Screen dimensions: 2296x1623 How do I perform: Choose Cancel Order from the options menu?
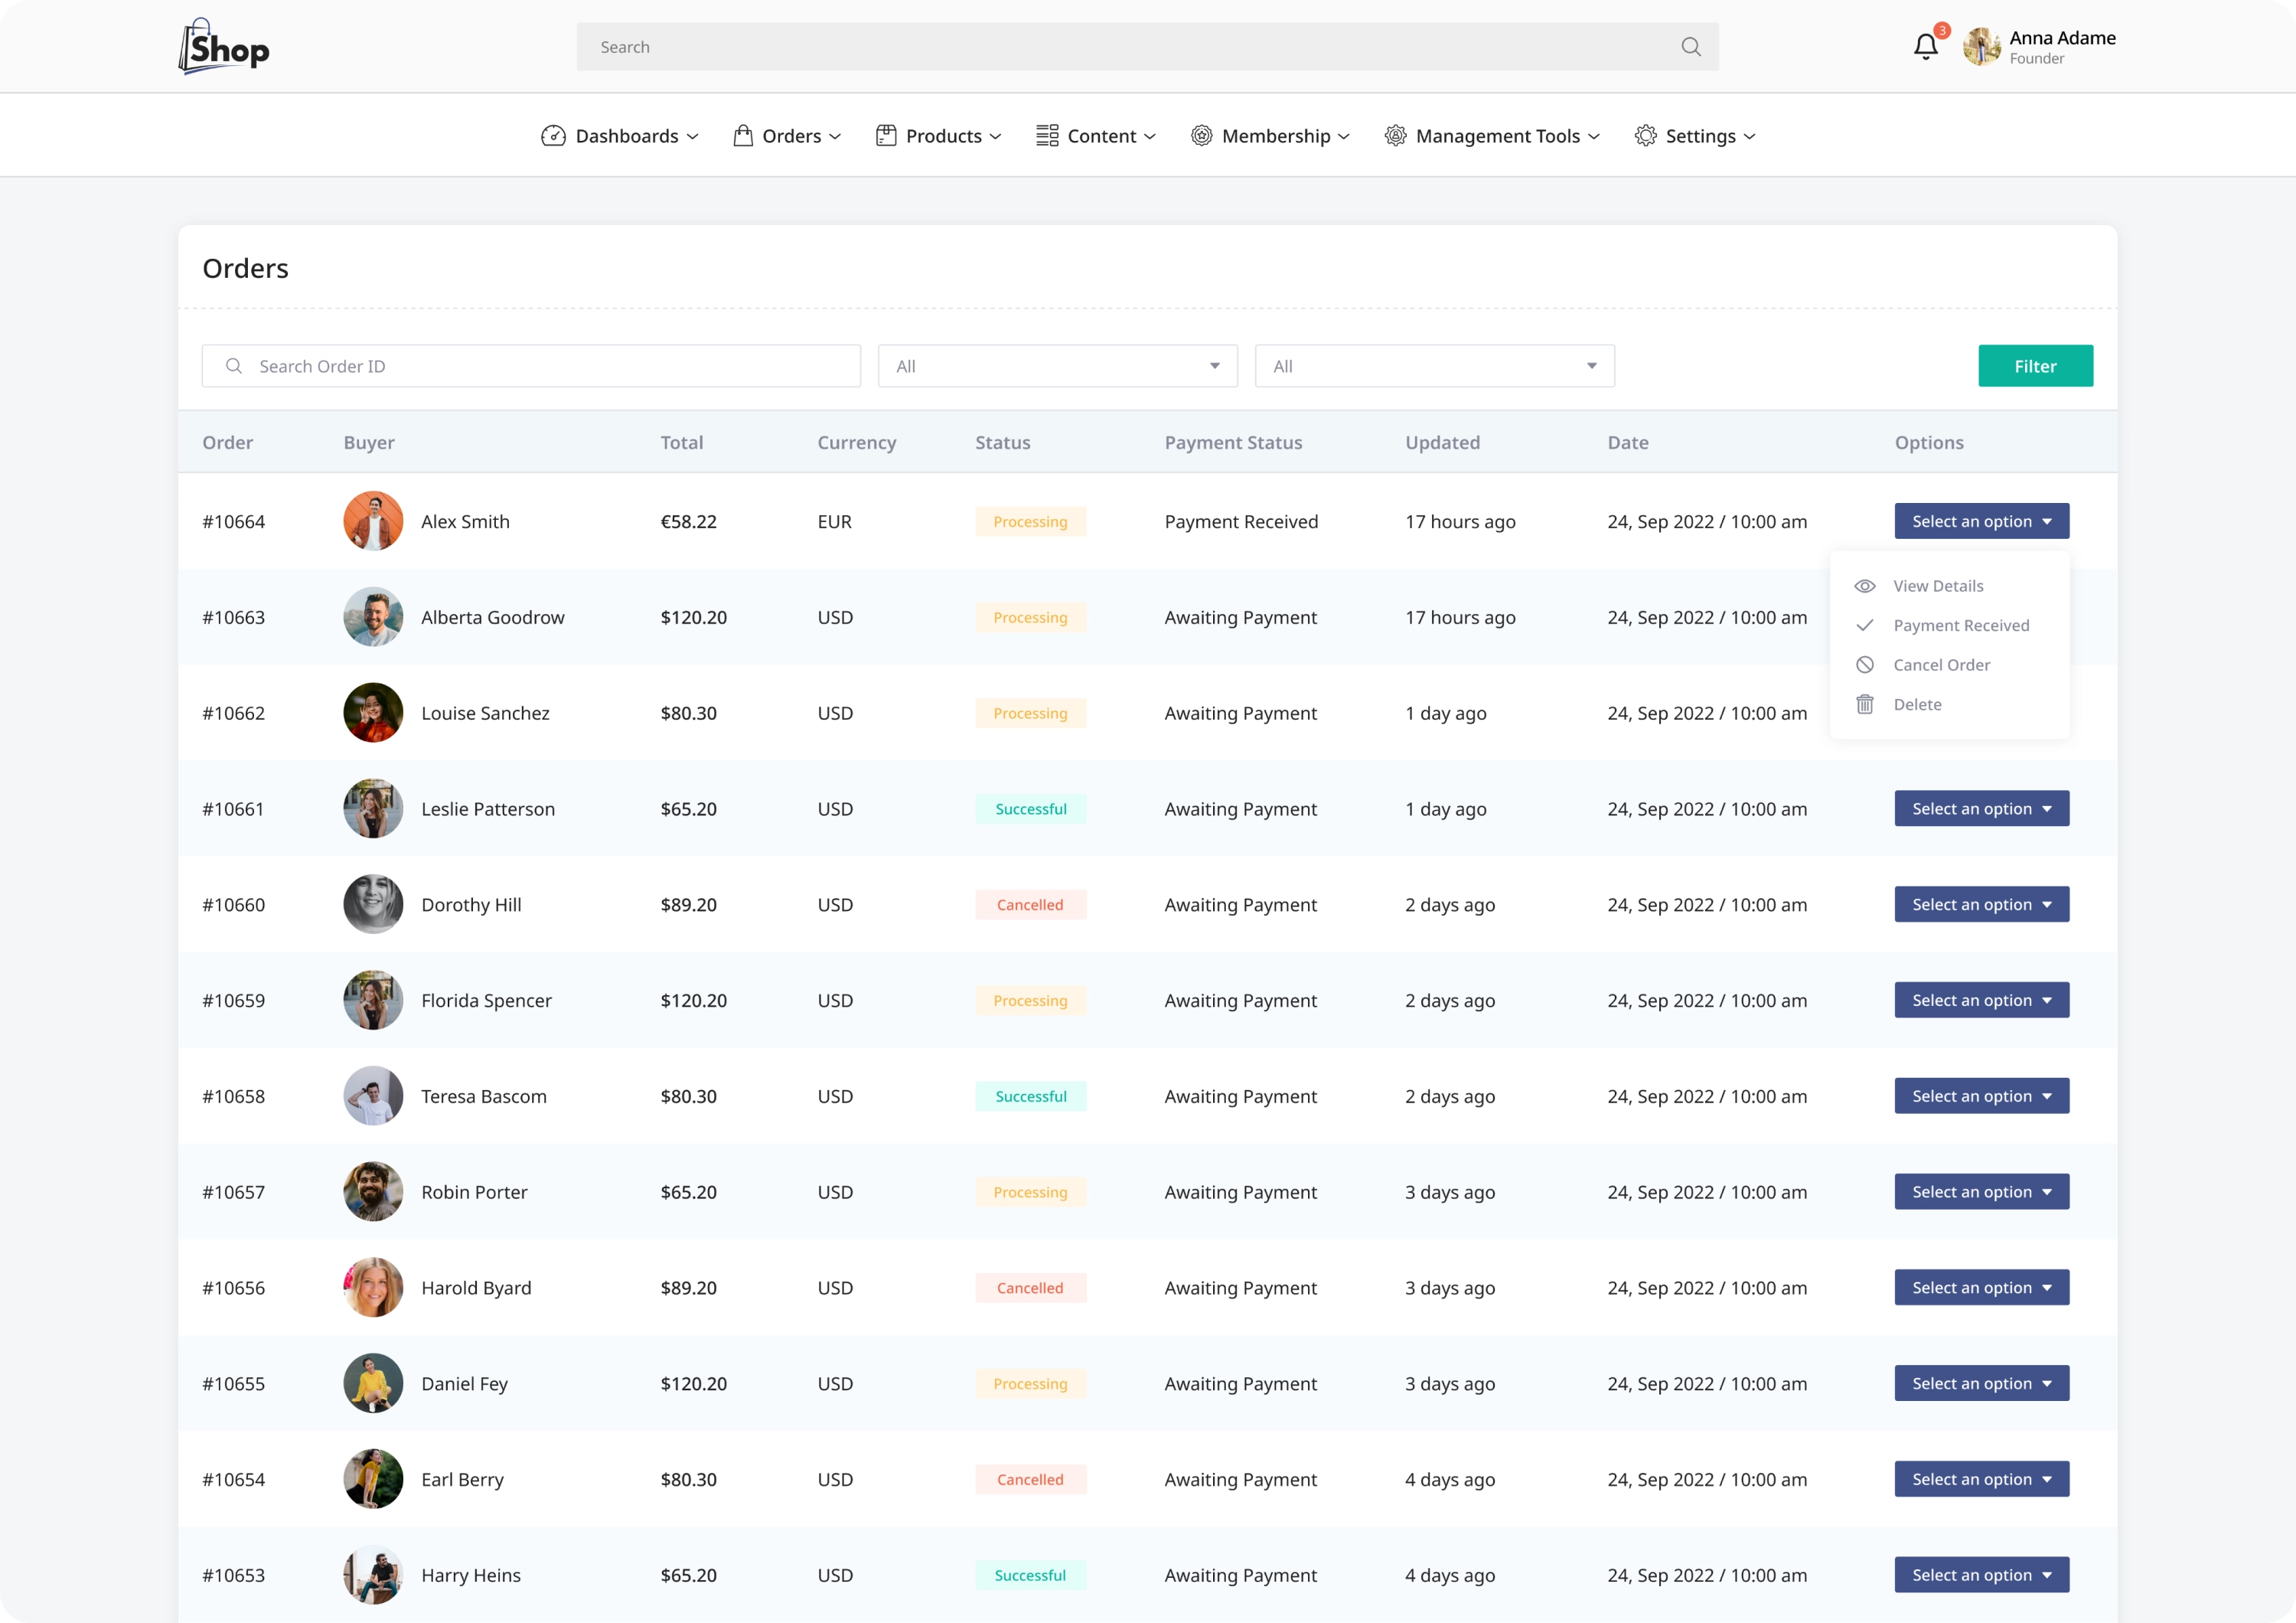click(x=1941, y=665)
